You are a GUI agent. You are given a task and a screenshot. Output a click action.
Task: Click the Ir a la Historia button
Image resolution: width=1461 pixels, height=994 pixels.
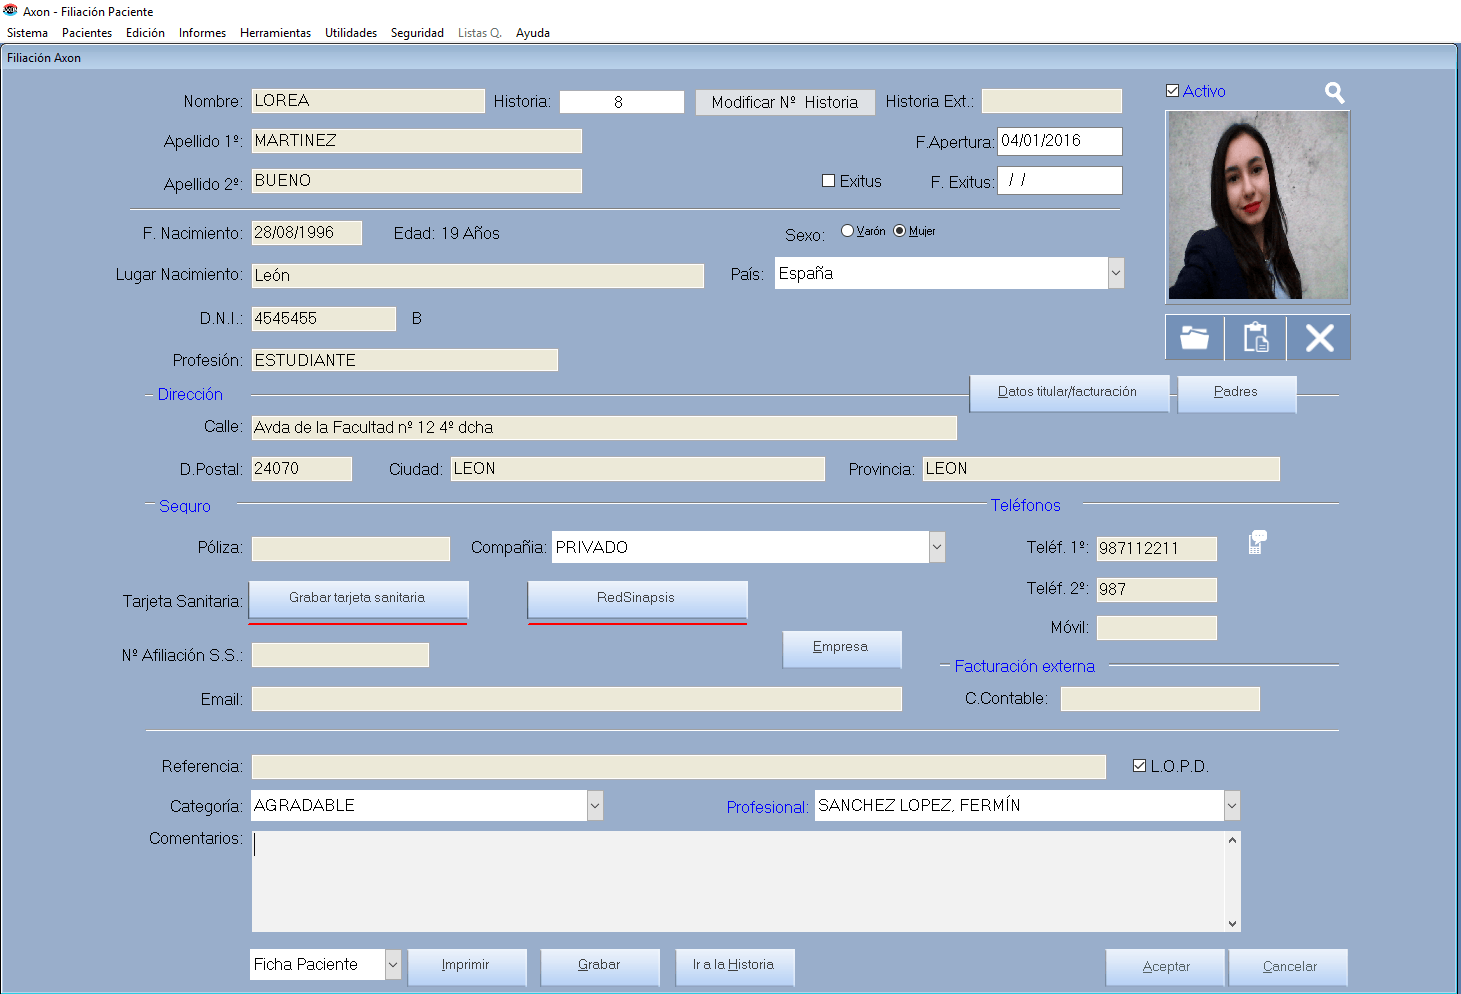coord(734,965)
